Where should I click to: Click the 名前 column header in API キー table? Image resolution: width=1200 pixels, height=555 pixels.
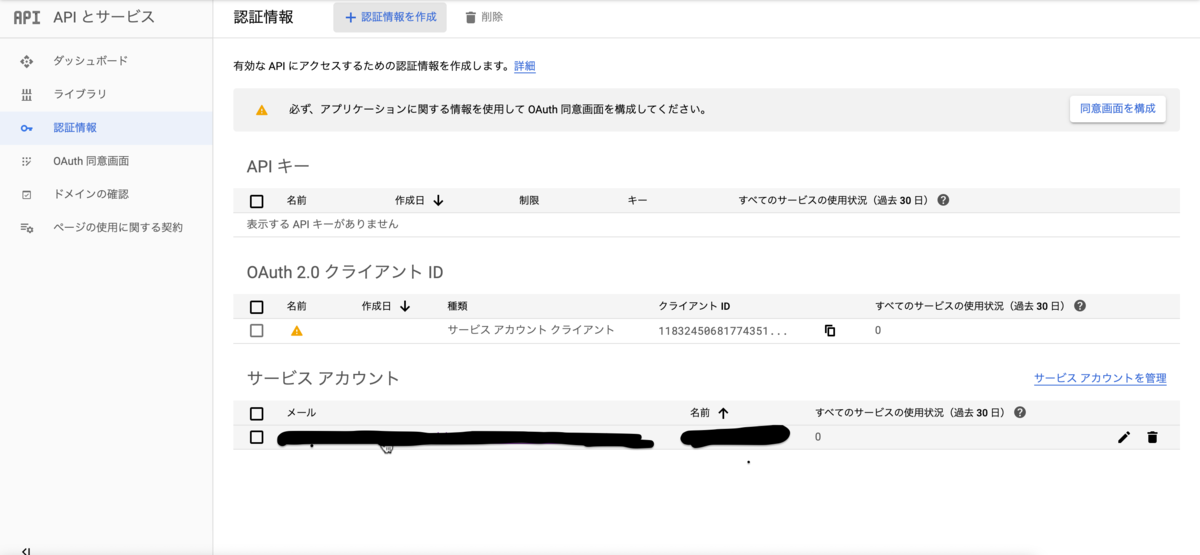[297, 200]
